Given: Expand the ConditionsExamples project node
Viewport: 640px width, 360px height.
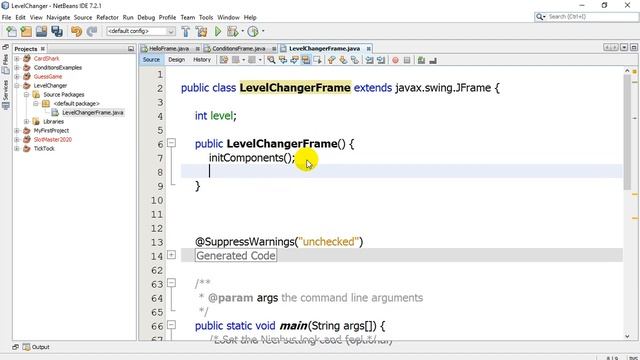Looking at the screenshot, I should (17, 68).
